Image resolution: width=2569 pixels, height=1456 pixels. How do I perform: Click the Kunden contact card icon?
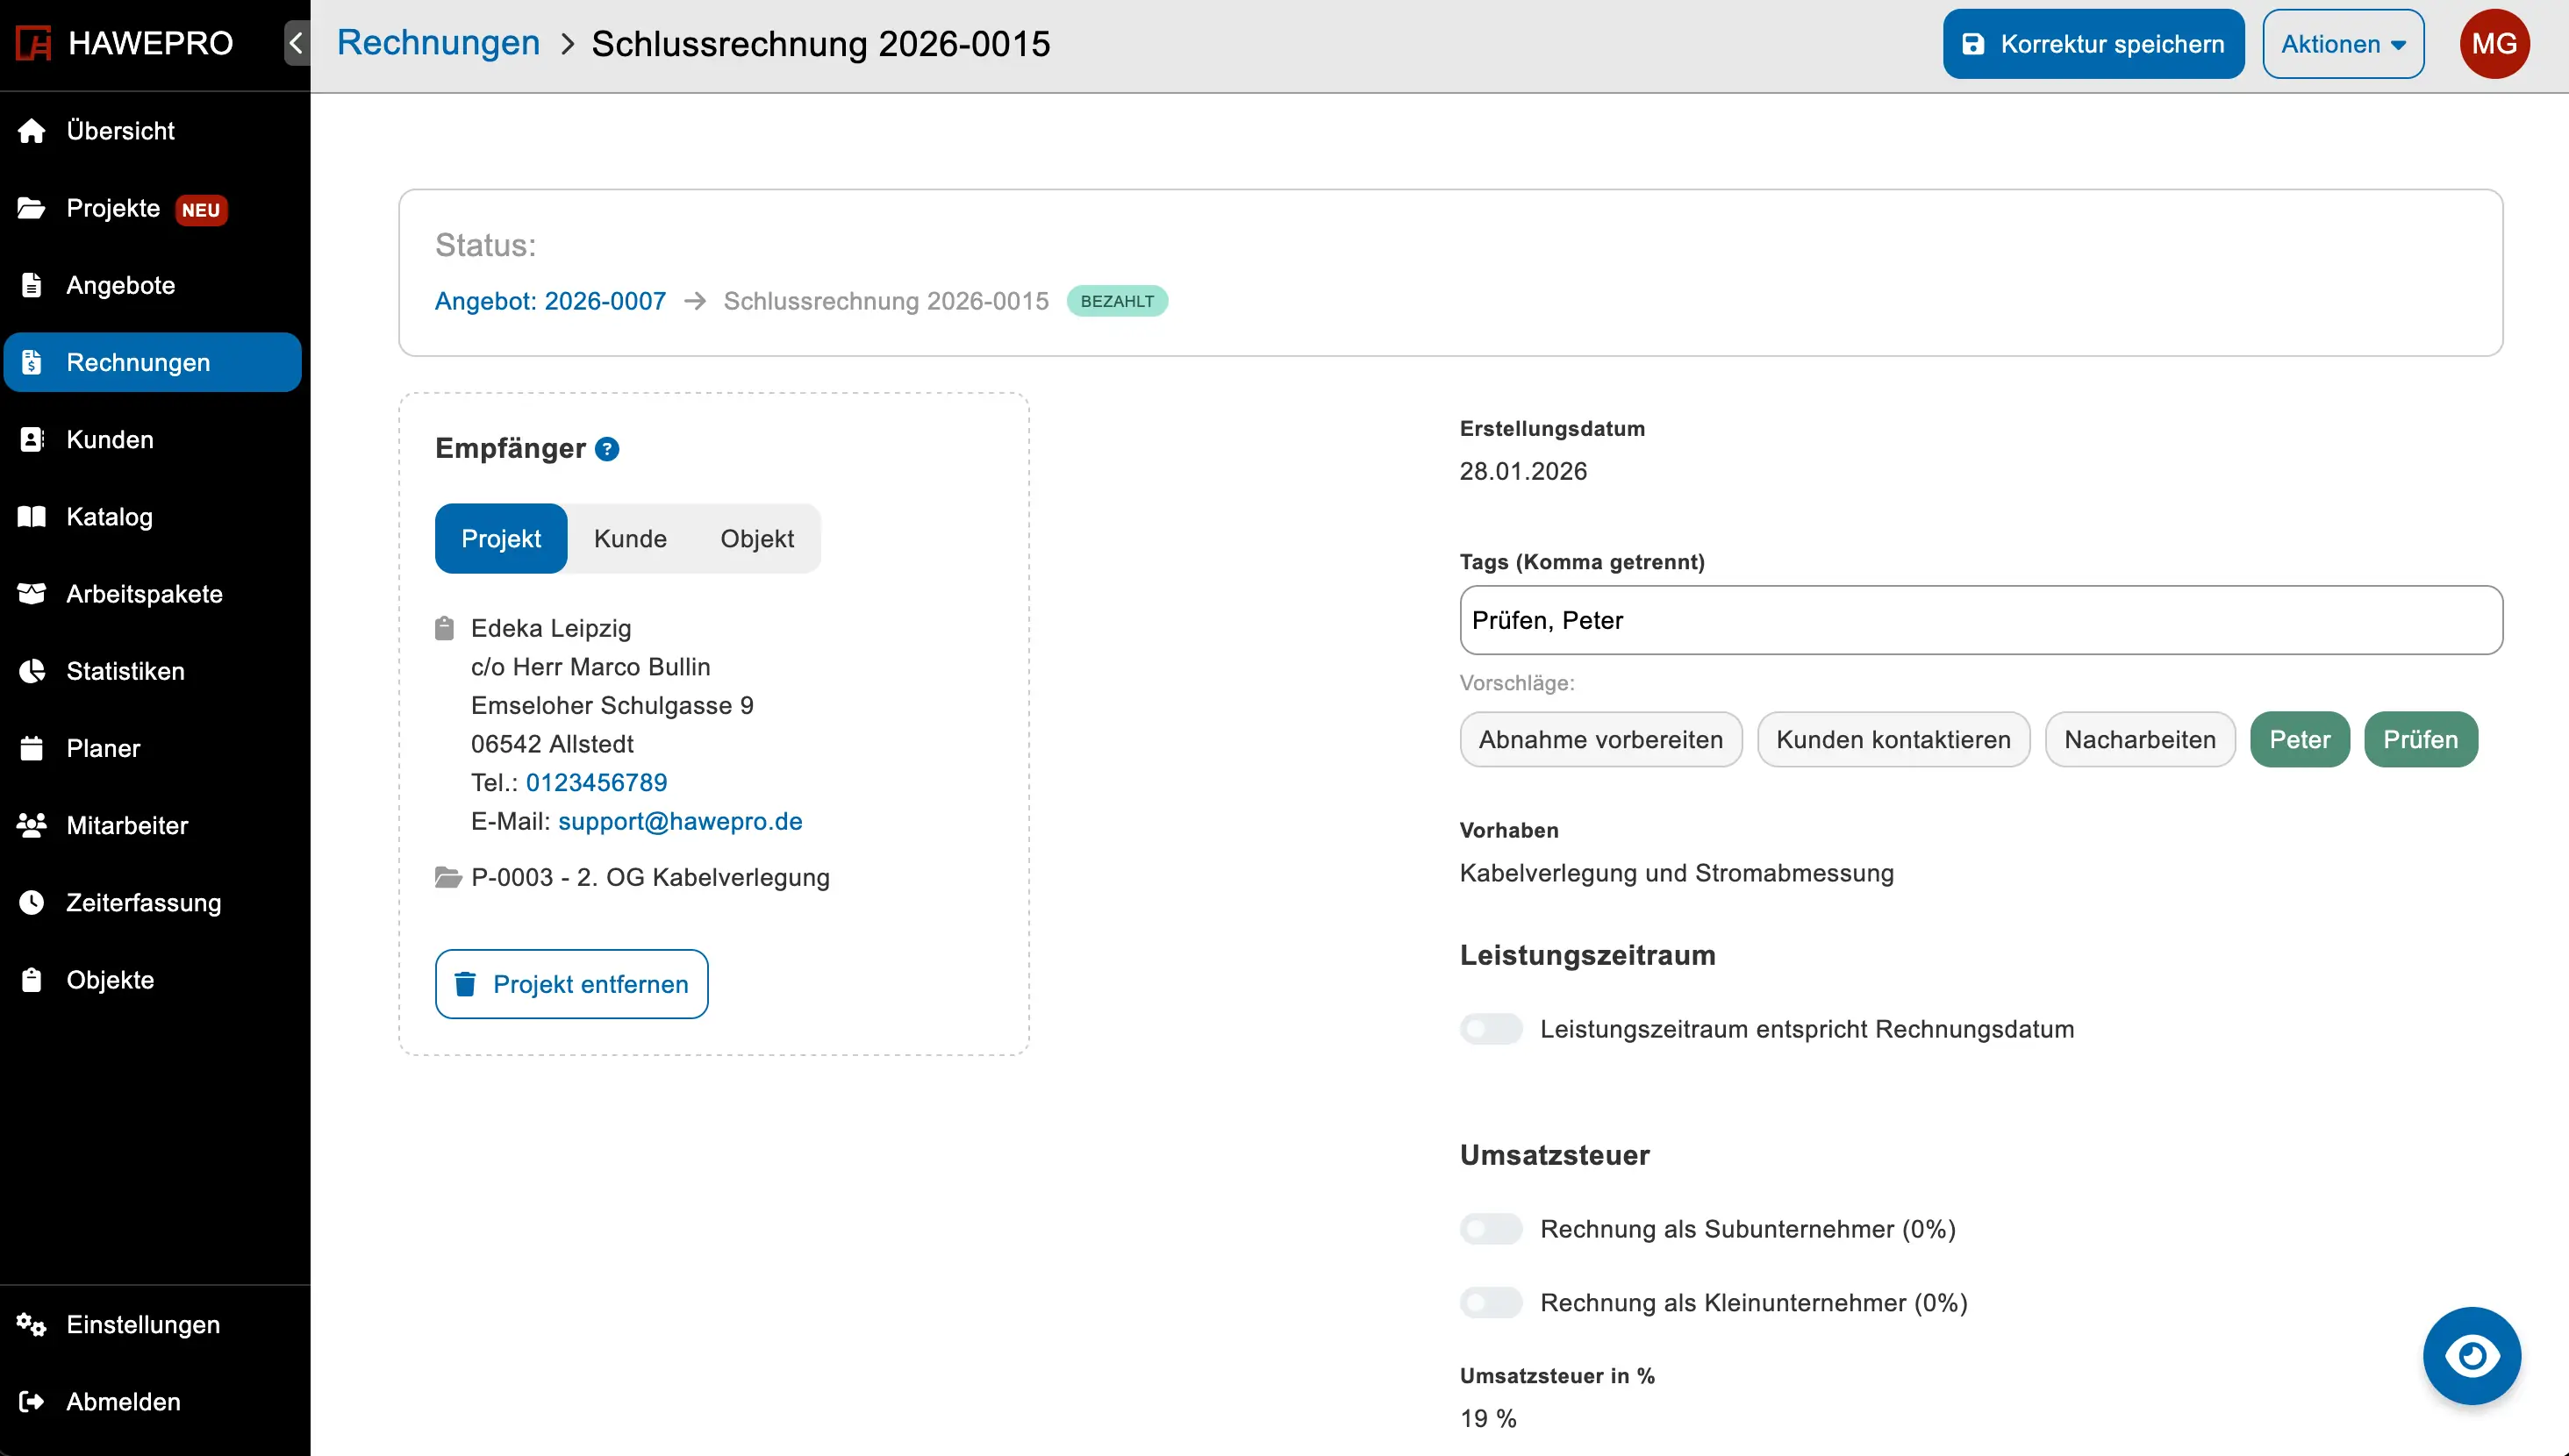[31, 438]
